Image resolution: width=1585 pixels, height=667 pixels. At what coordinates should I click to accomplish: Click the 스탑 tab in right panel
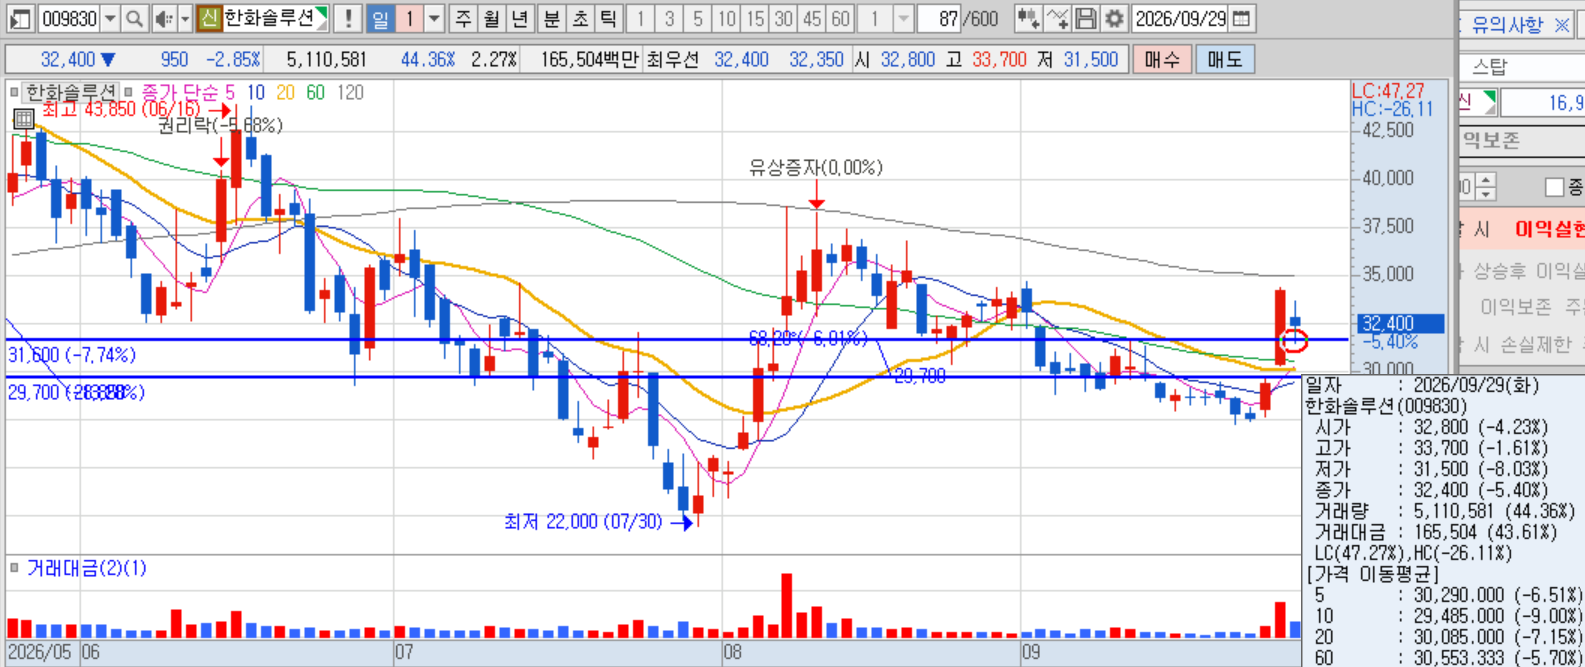coord(1489,67)
